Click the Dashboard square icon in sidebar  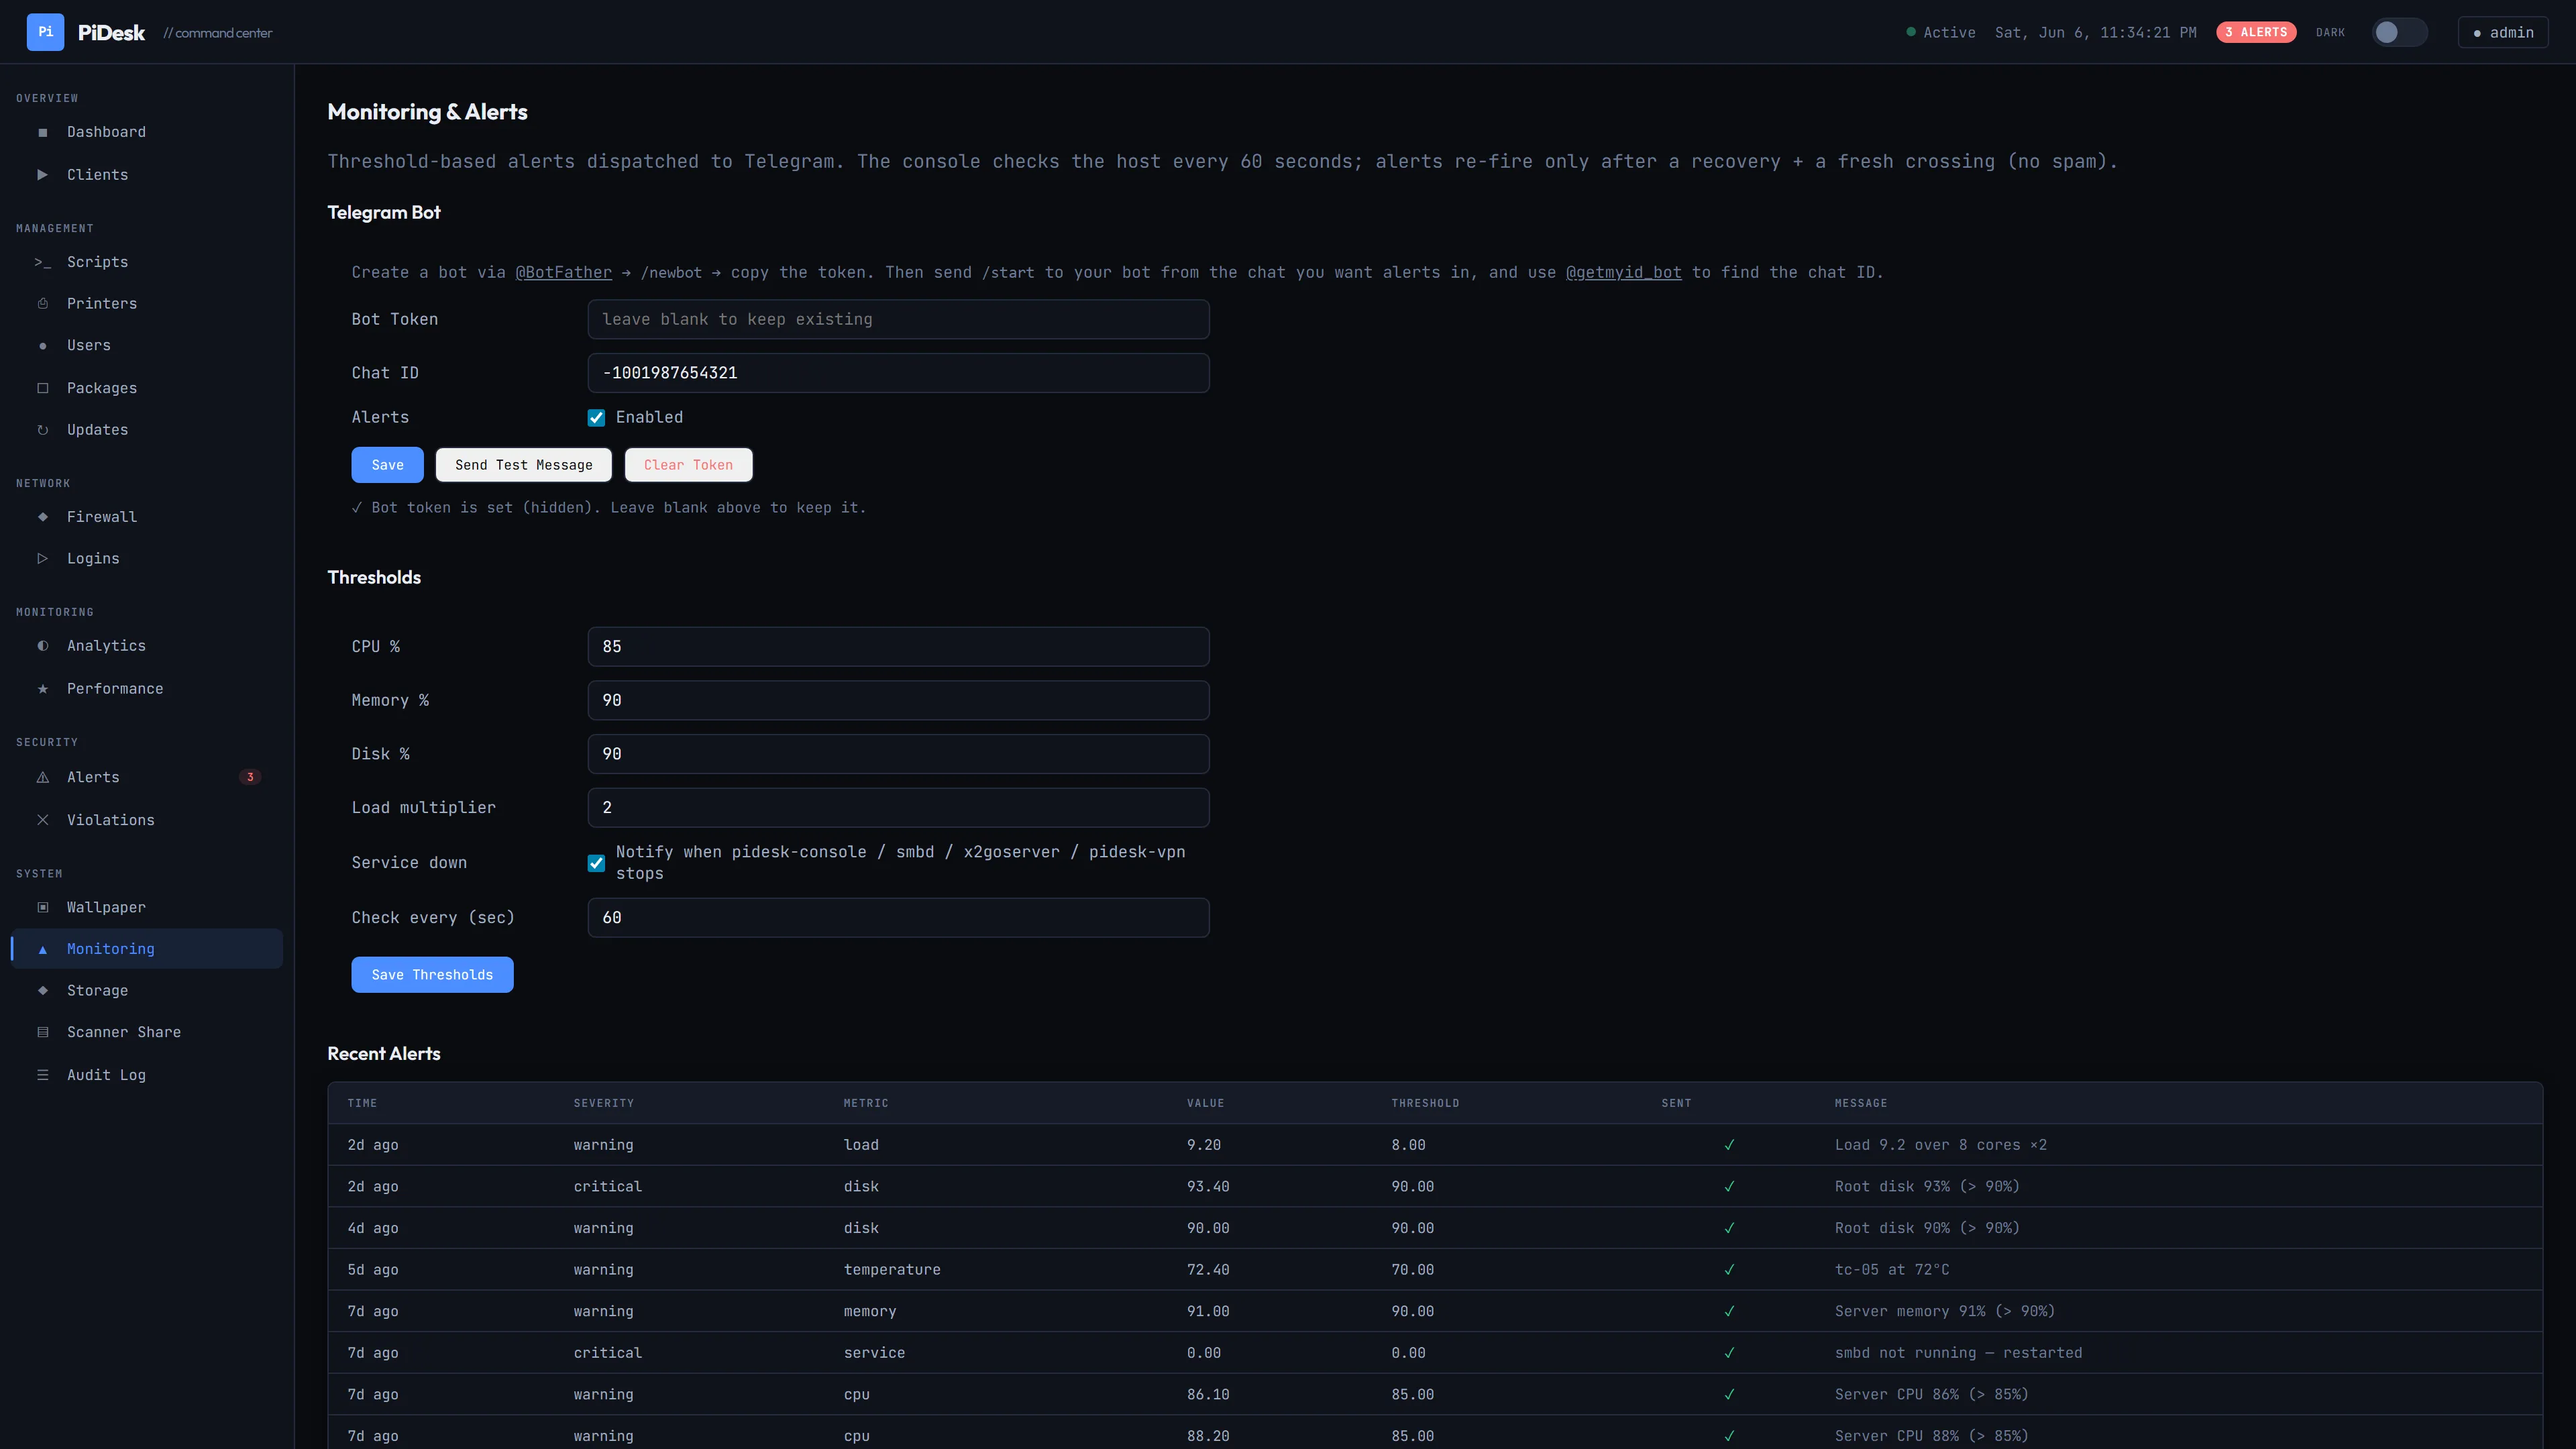(42, 132)
